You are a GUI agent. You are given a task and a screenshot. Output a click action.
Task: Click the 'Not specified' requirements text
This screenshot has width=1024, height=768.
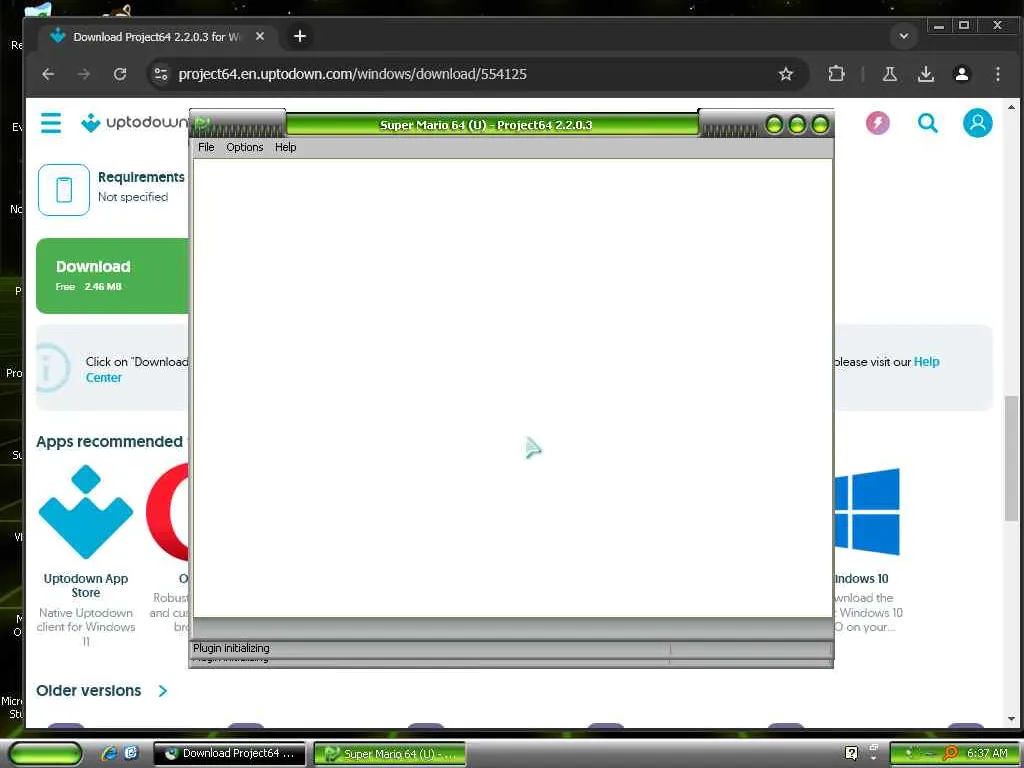(133, 197)
